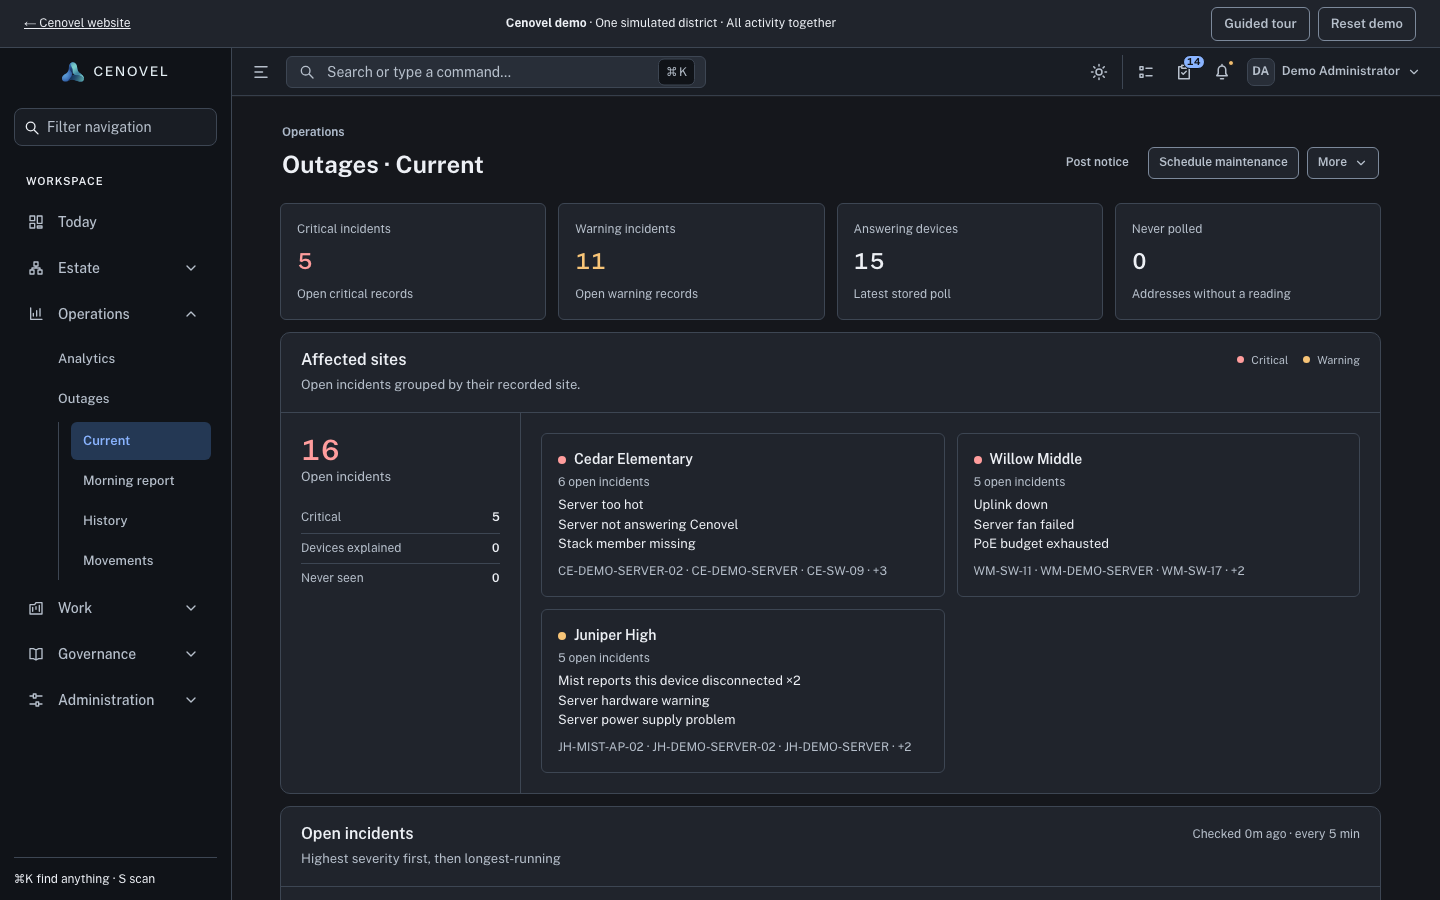Image resolution: width=1440 pixels, height=900 pixels.
Task: Select the Current outages item
Action: pyautogui.click(x=141, y=441)
